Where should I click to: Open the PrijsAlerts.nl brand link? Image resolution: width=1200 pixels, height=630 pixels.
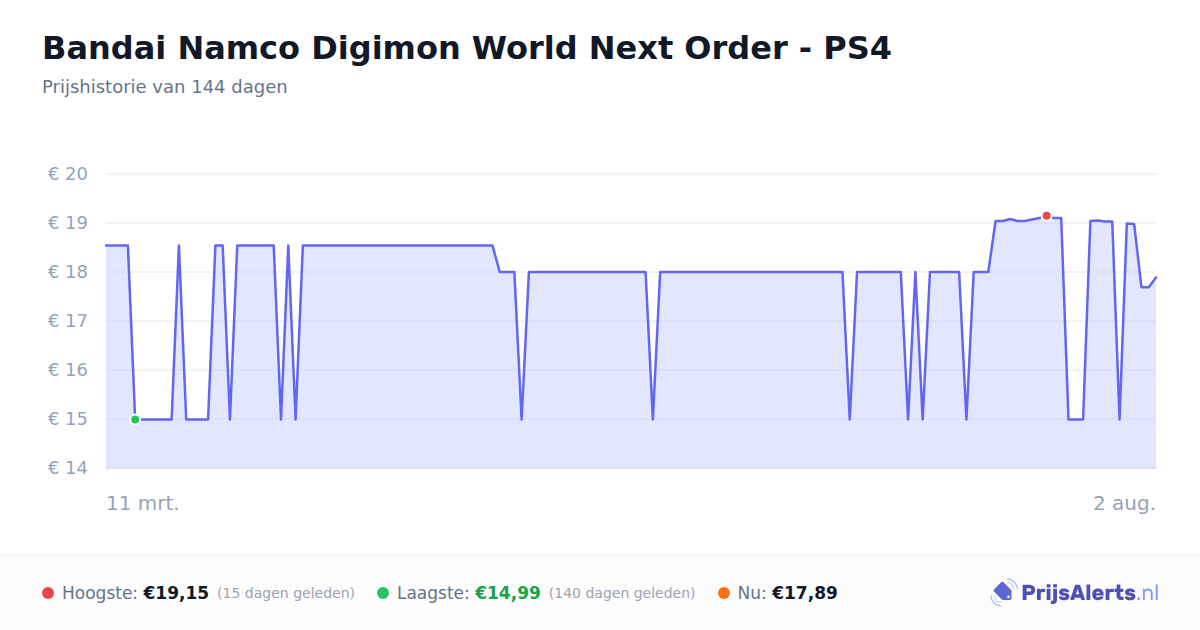pyautogui.click(x=1075, y=593)
